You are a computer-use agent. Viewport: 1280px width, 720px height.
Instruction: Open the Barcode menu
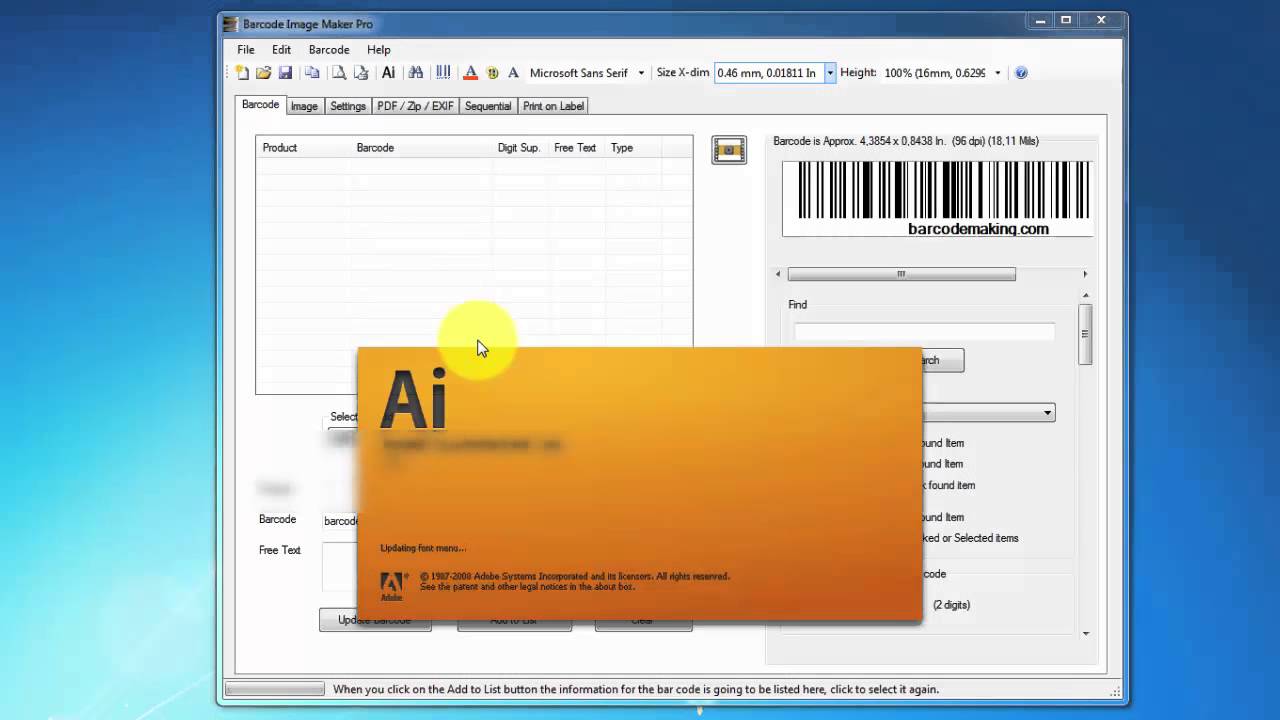pos(329,49)
